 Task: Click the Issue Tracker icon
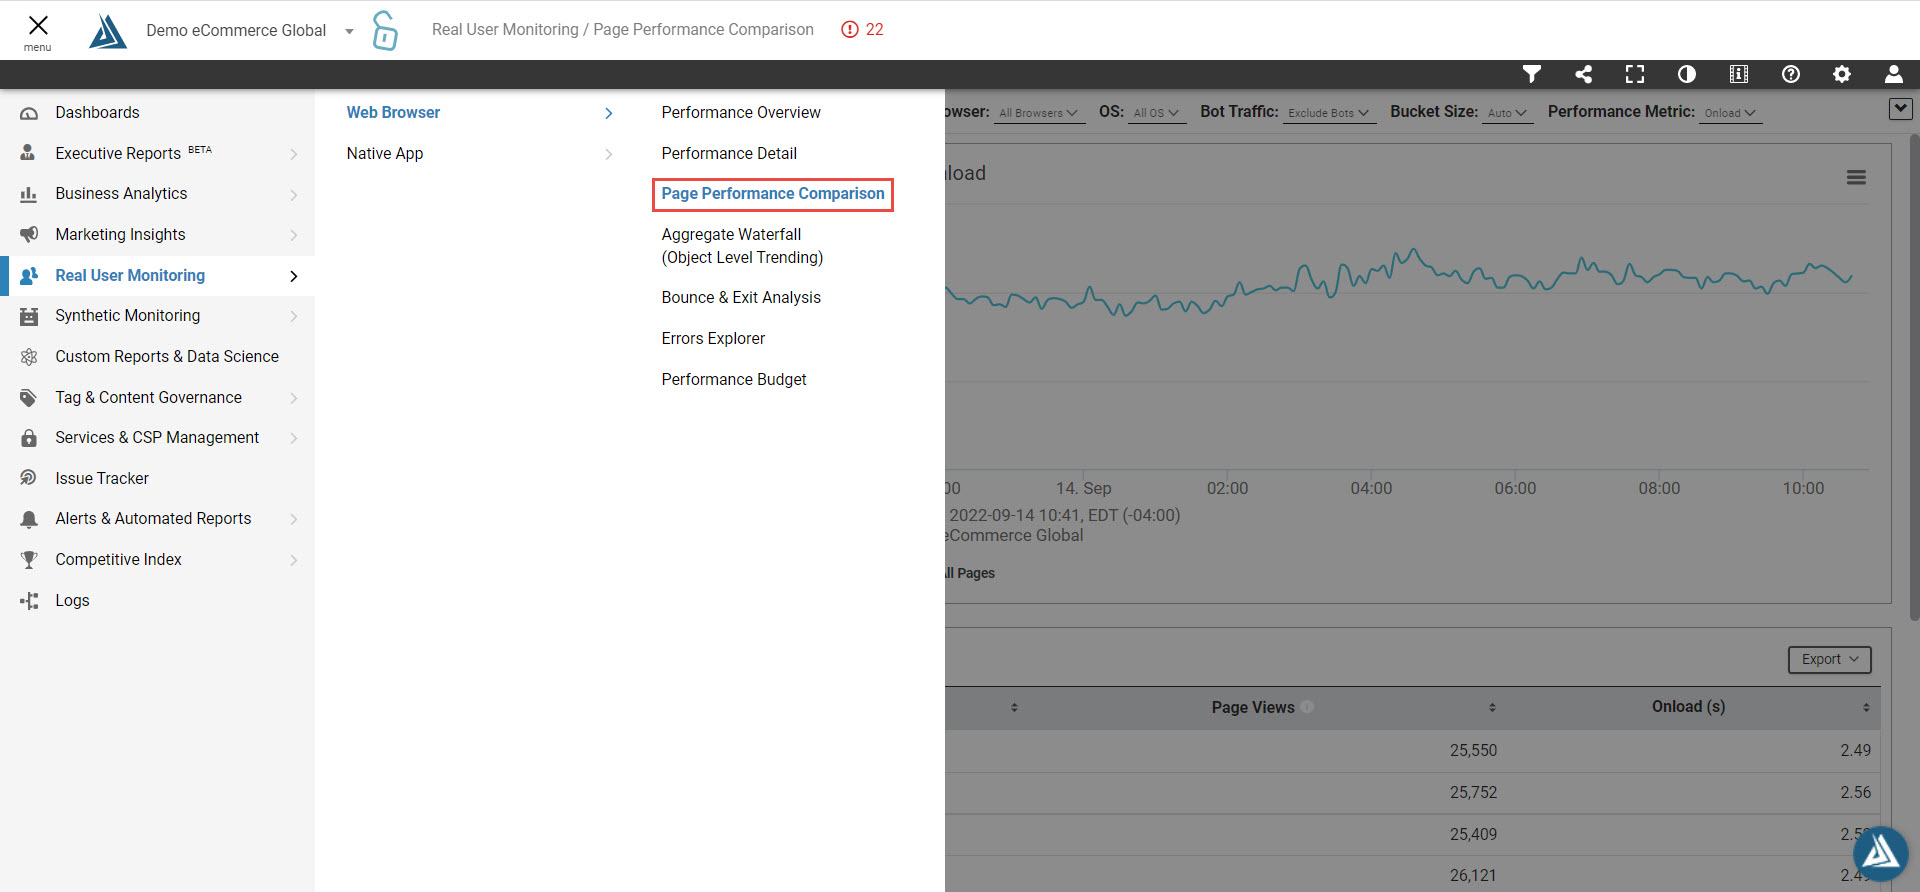pyautogui.click(x=29, y=478)
